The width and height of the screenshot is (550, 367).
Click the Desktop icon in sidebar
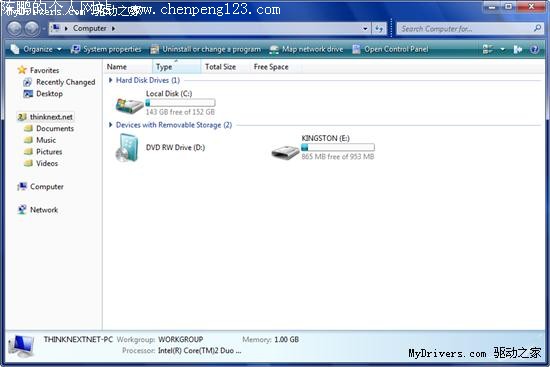coord(28,94)
